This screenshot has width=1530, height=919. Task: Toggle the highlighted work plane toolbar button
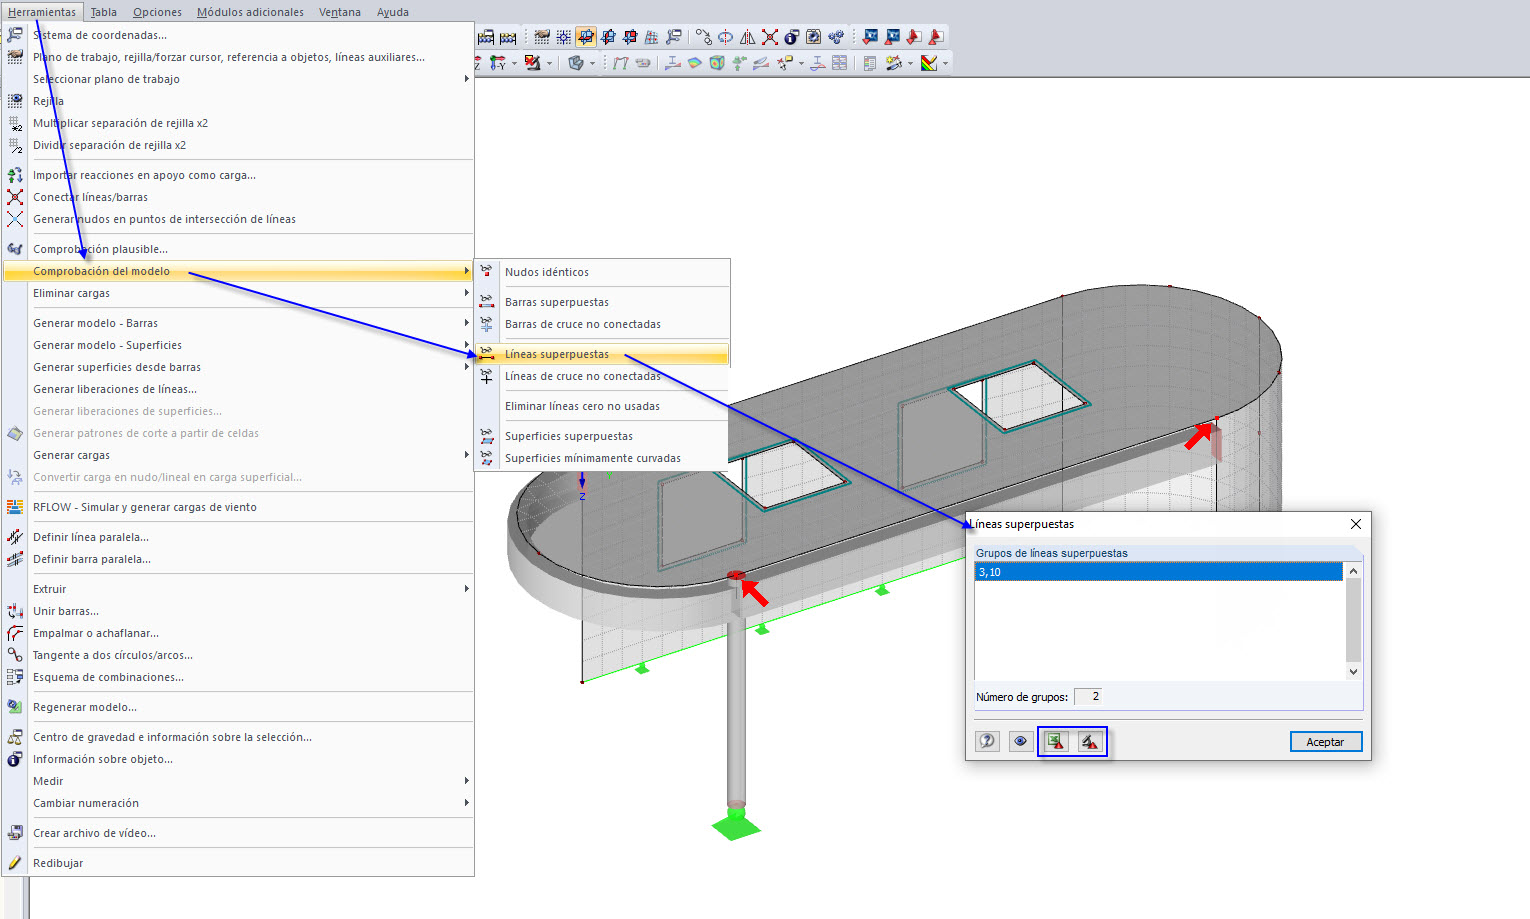point(586,37)
